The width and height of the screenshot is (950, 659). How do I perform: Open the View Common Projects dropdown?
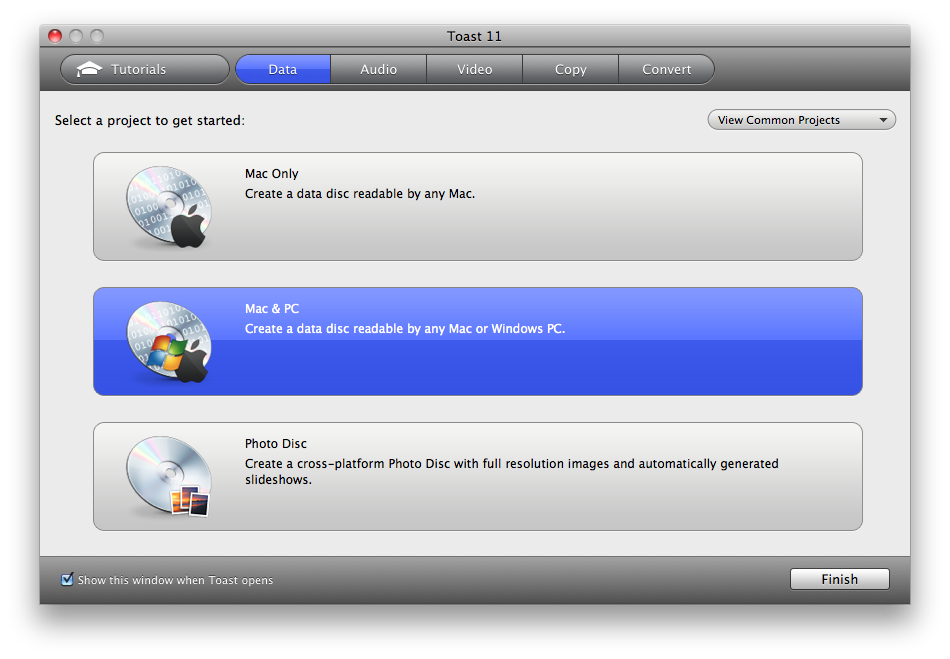(802, 120)
